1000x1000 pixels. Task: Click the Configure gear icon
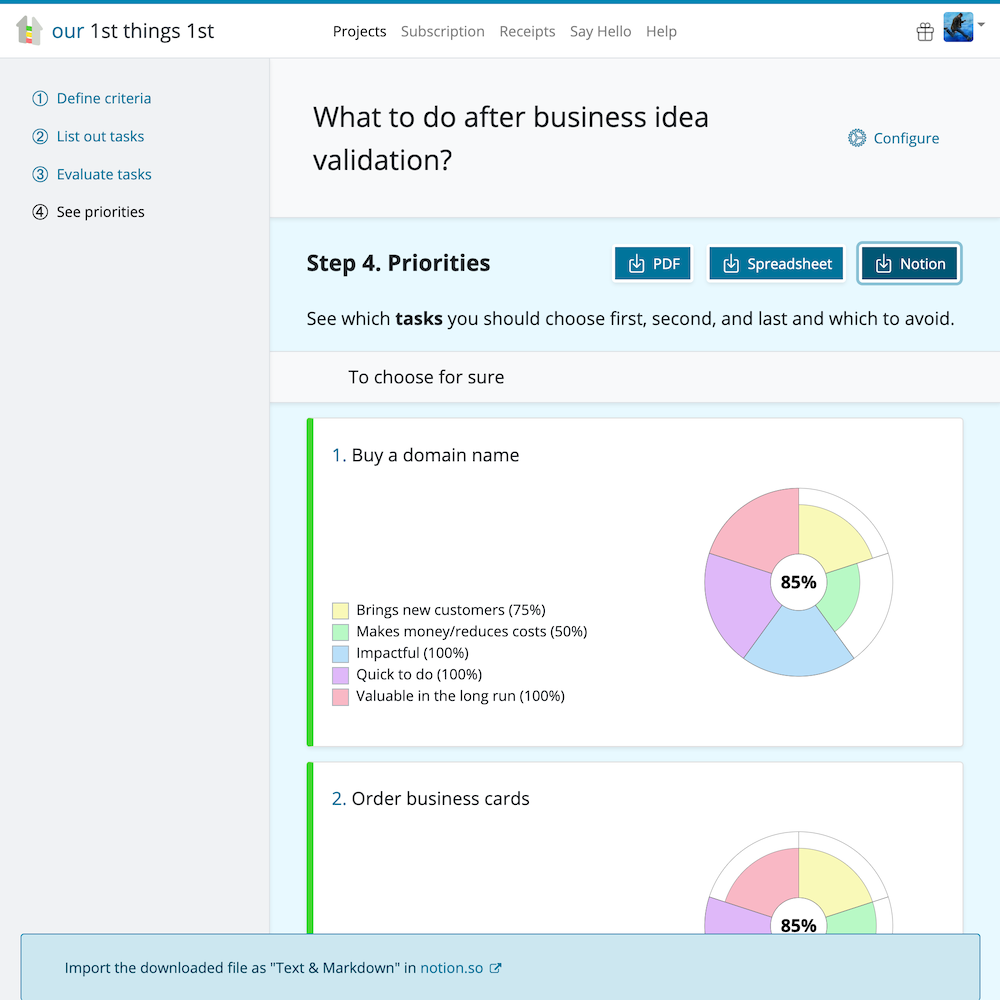[857, 138]
